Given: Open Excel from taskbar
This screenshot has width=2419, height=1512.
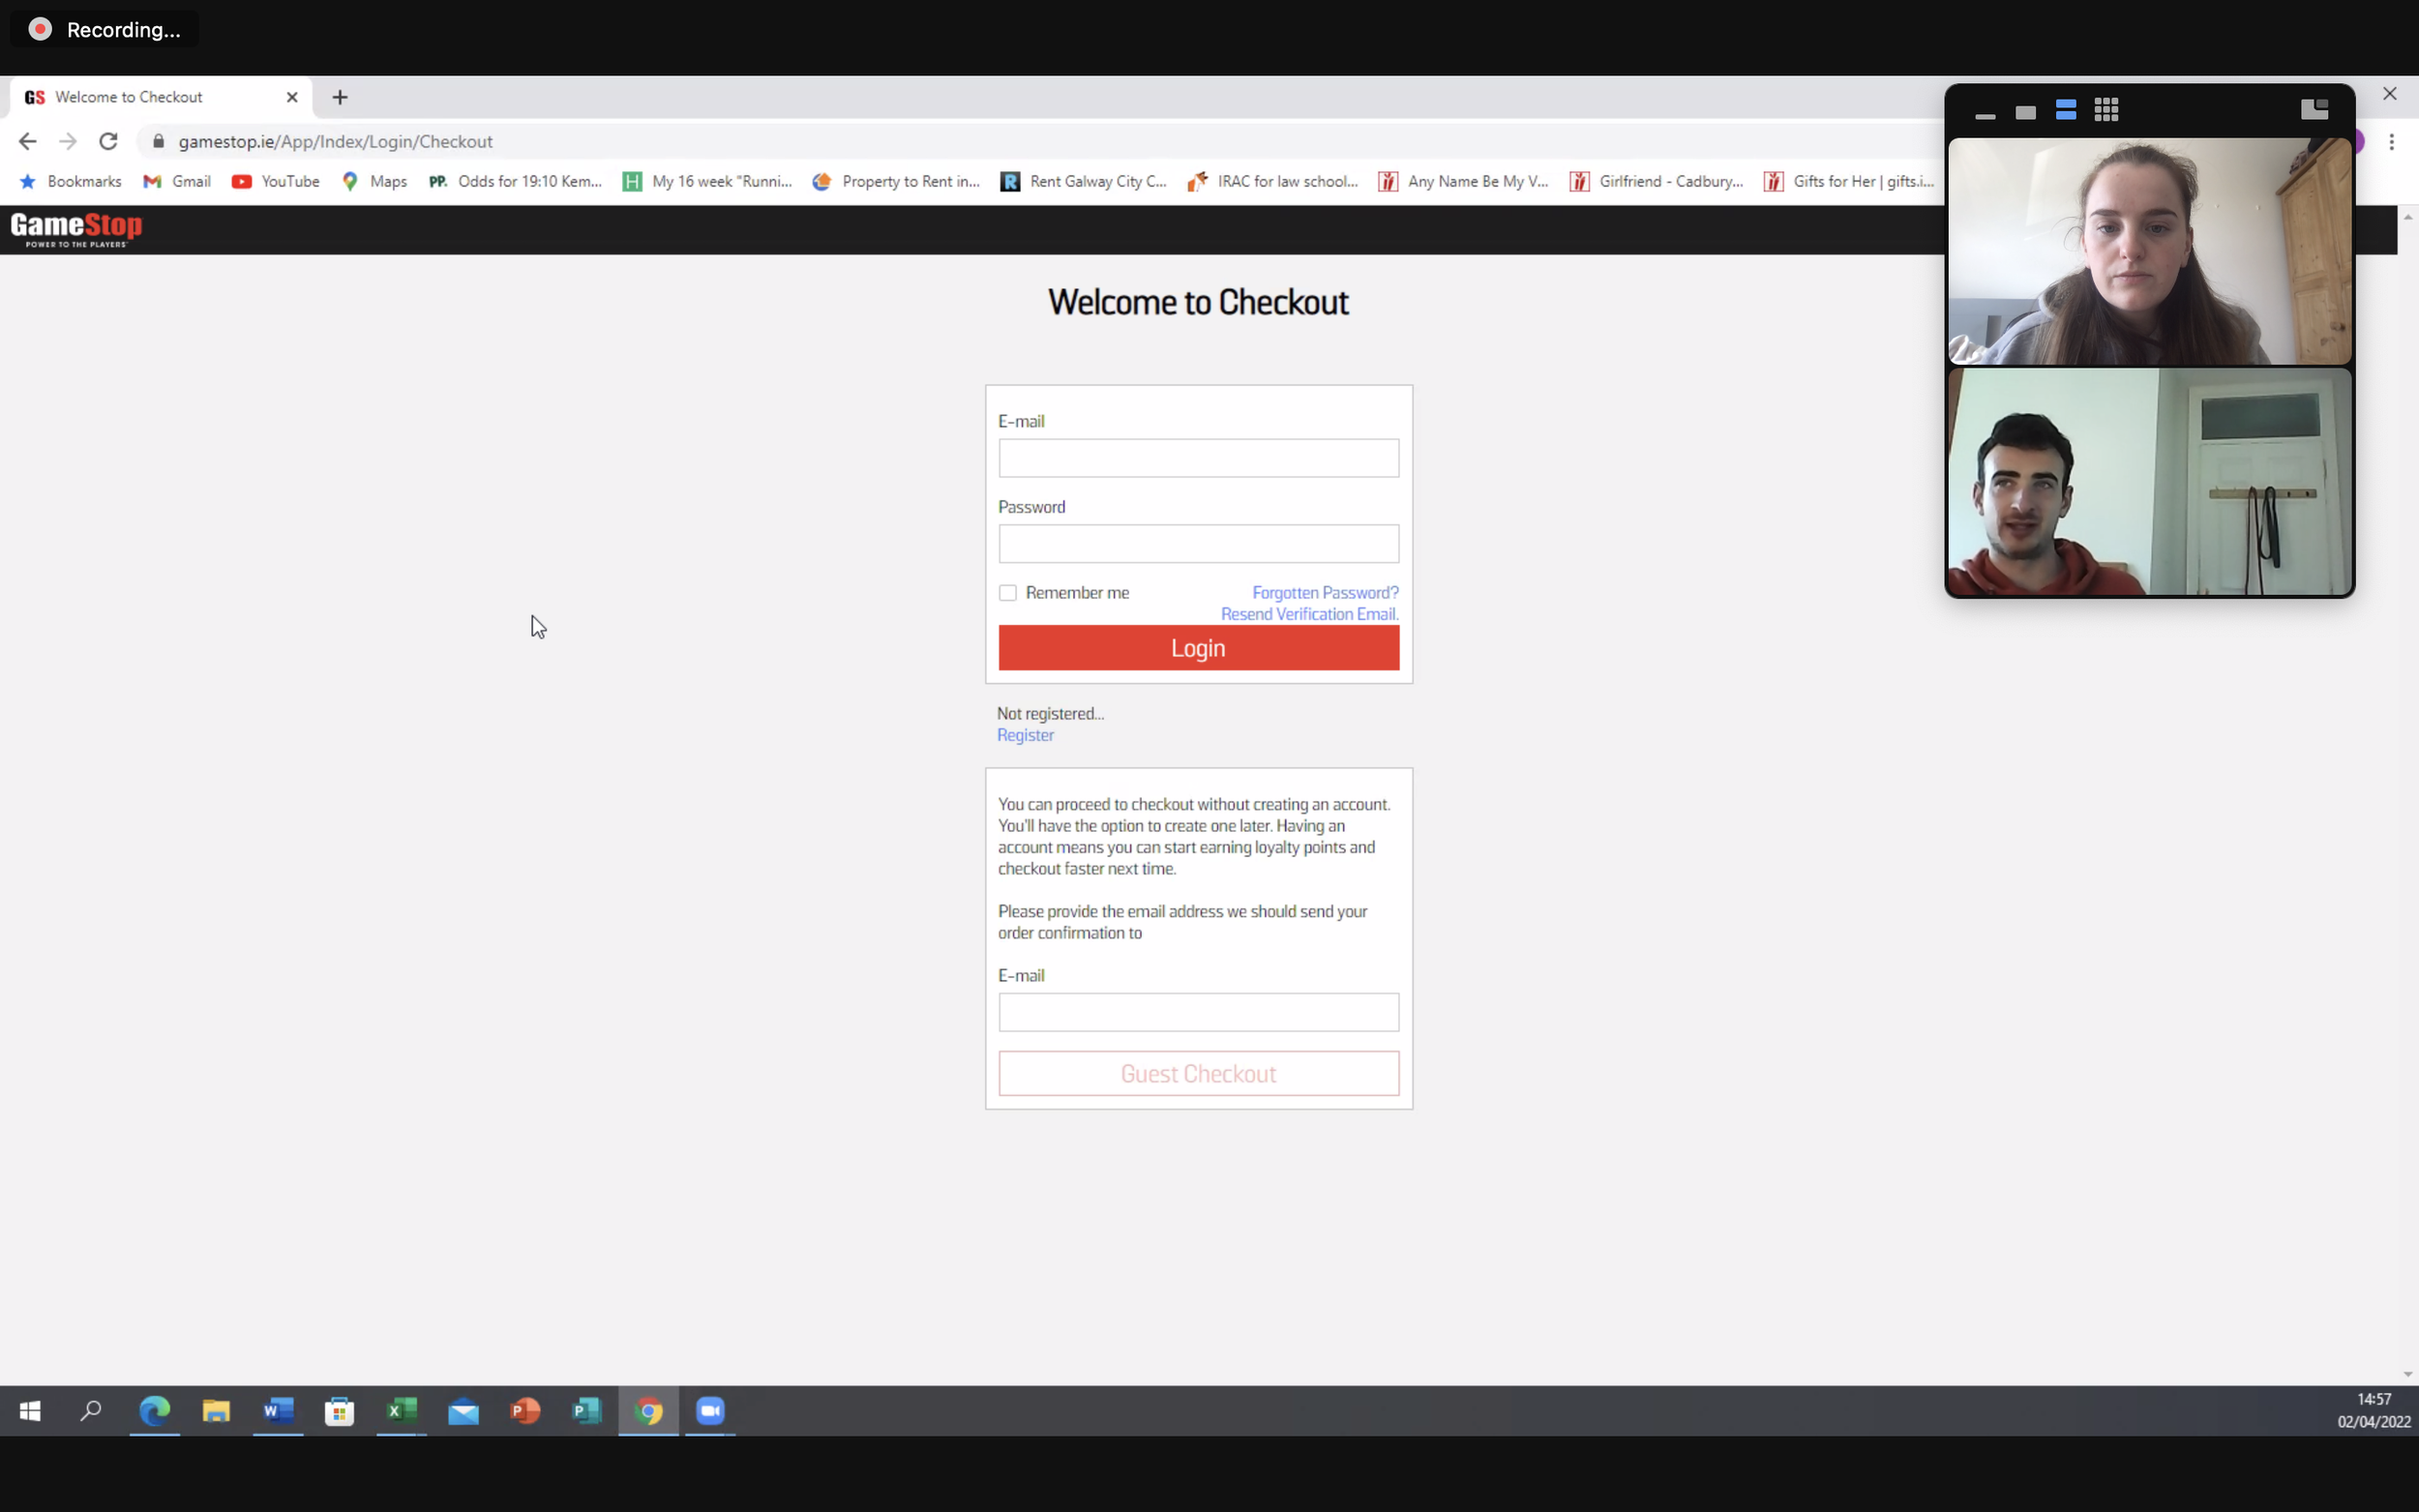Looking at the screenshot, I should (401, 1410).
